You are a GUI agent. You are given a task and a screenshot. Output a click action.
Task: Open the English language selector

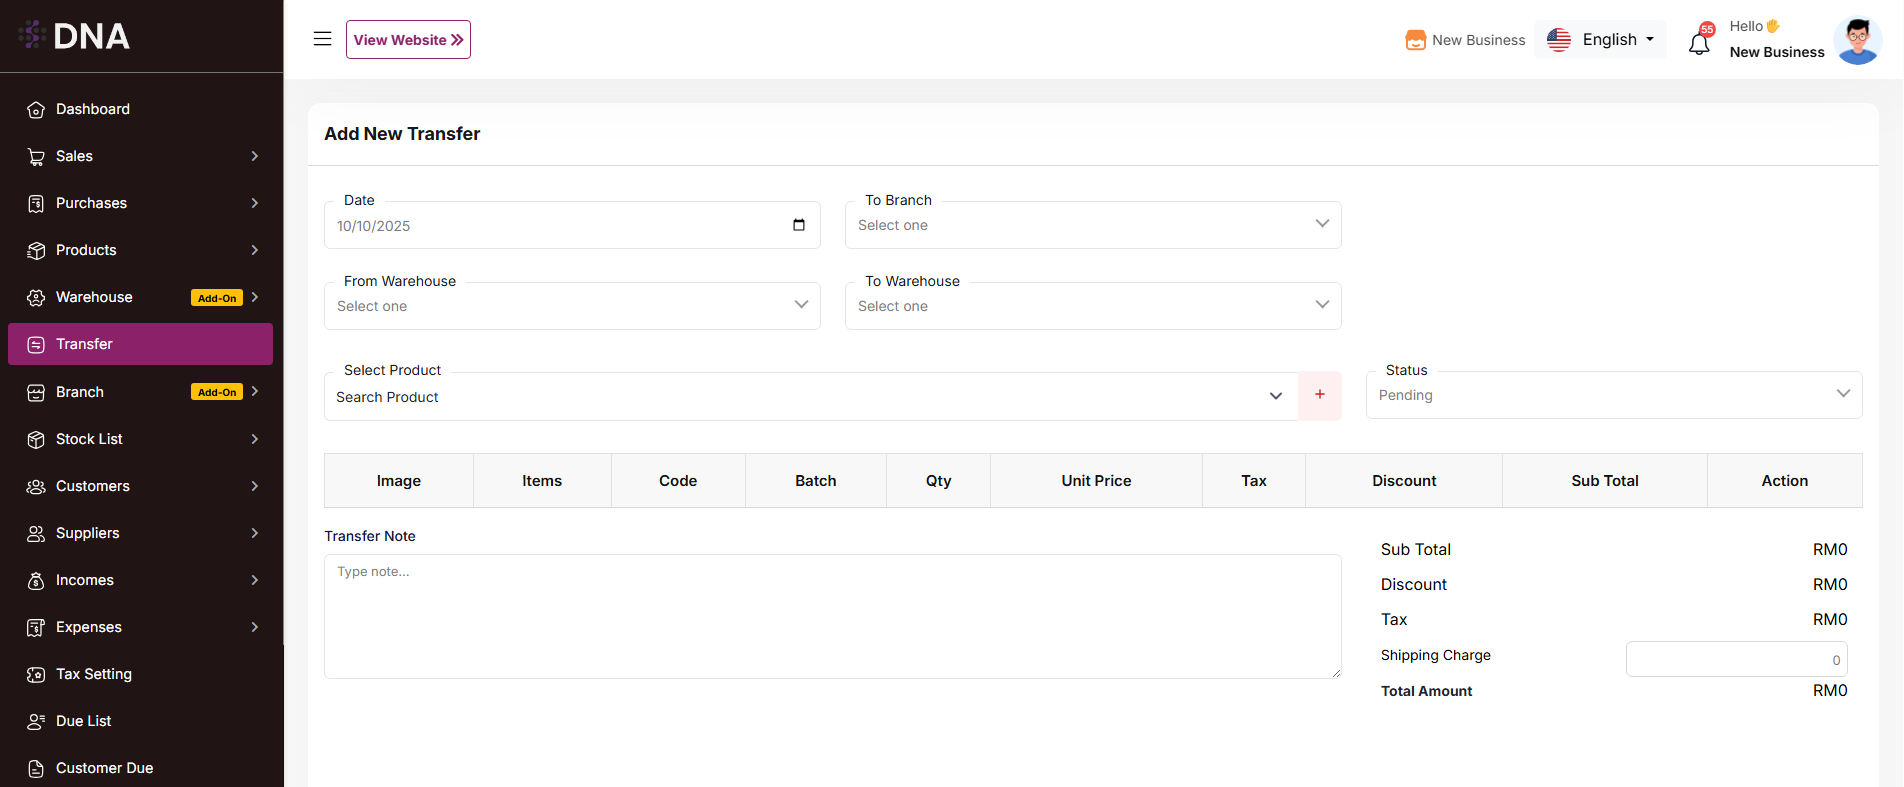1601,40
